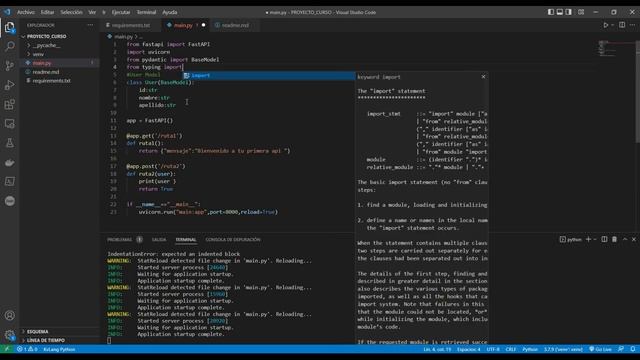Viewport: 640px width, 360px height.
Task: Toggle the primary sidebar layout button
Action: point(551,12)
